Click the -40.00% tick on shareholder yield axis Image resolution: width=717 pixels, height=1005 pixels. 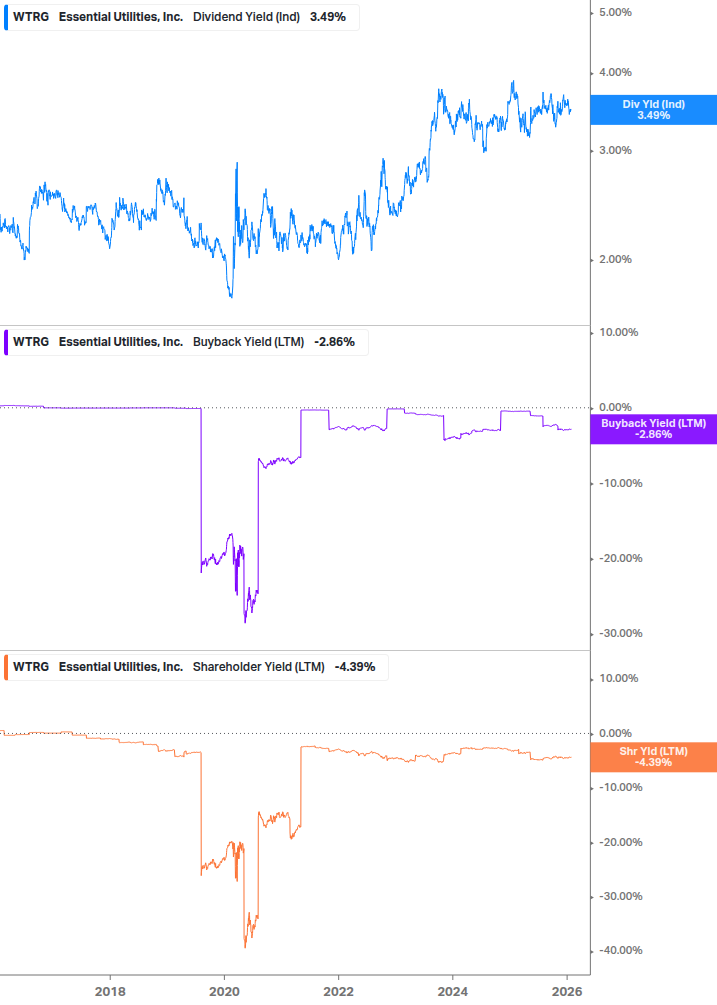coord(620,951)
